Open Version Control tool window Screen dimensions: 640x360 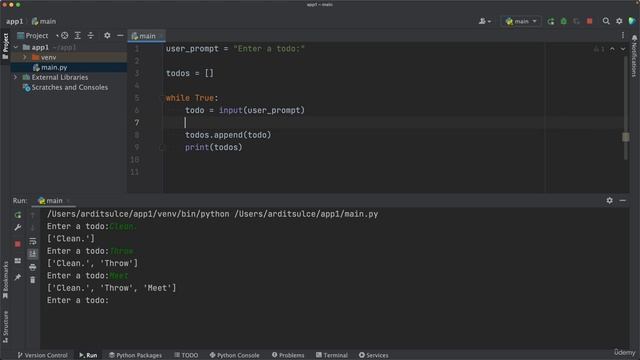coord(42,355)
